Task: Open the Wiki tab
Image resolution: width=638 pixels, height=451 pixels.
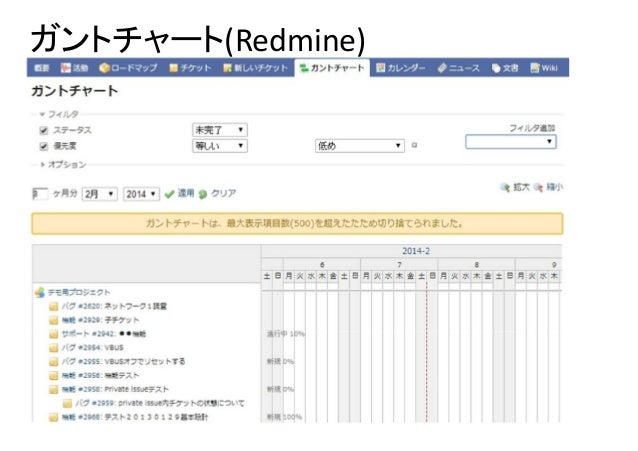Action: tap(544, 68)
